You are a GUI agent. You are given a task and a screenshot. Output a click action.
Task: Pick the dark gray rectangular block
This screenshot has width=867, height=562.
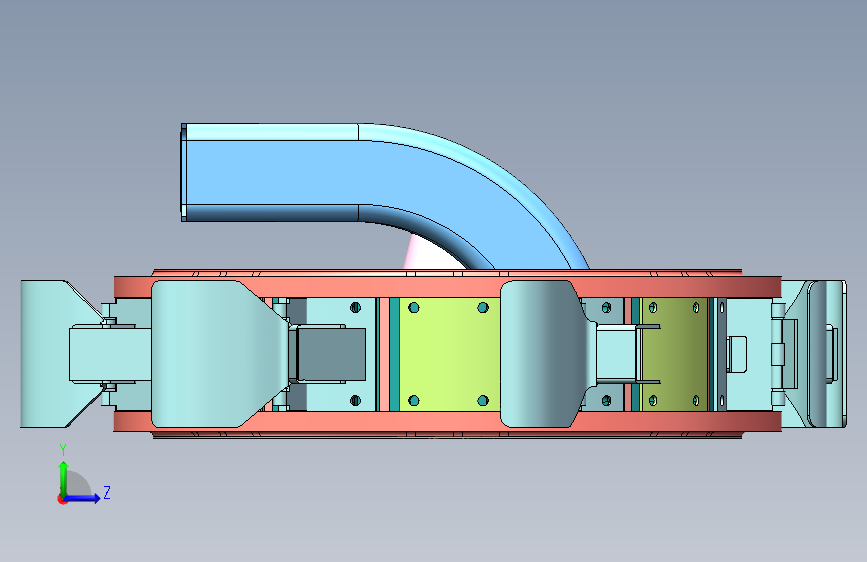332,354
